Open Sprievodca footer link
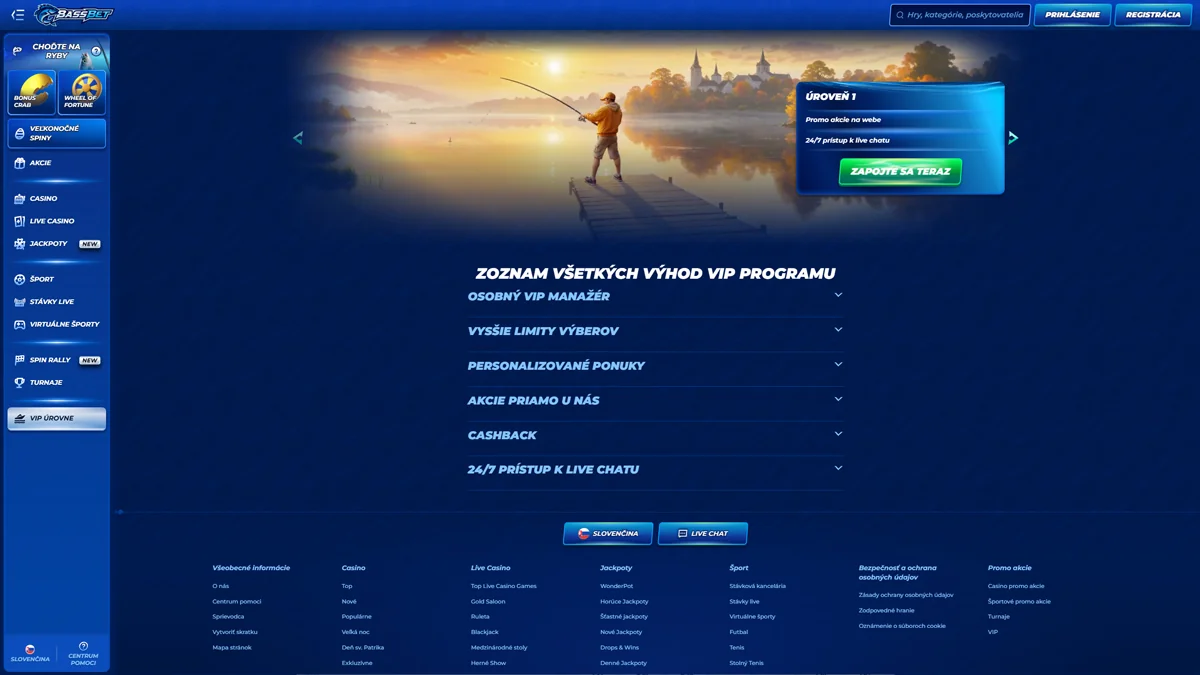1200x675 pixels. pyautogui.click(x=228, y=617)
